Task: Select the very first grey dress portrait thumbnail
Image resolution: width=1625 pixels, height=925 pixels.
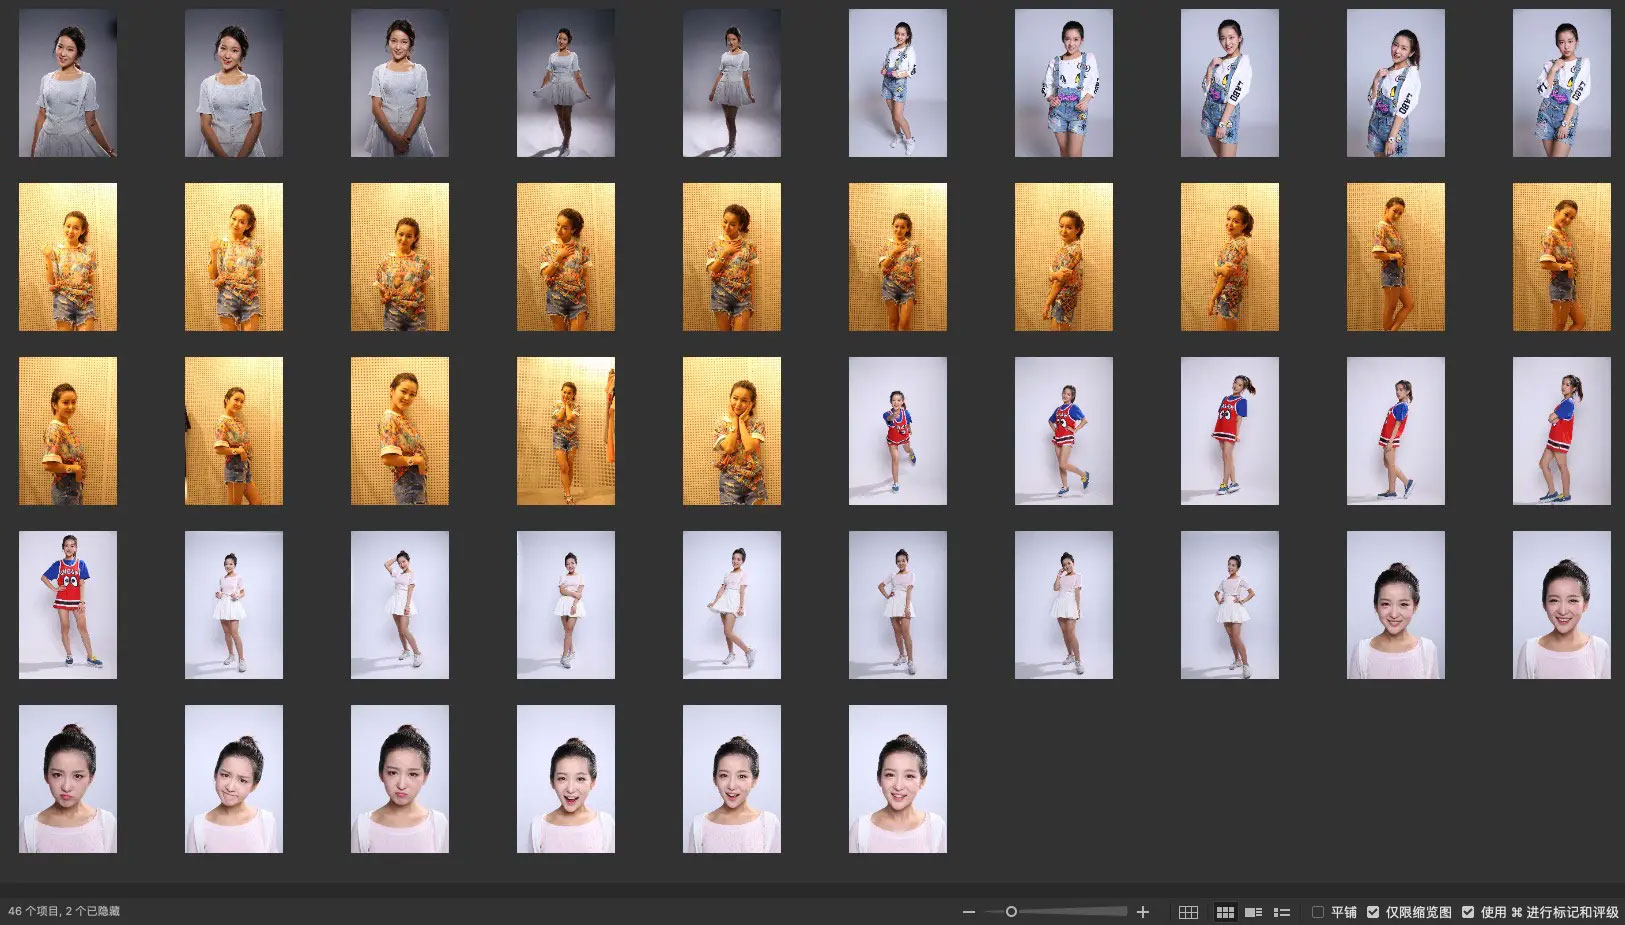Action: 68,83
